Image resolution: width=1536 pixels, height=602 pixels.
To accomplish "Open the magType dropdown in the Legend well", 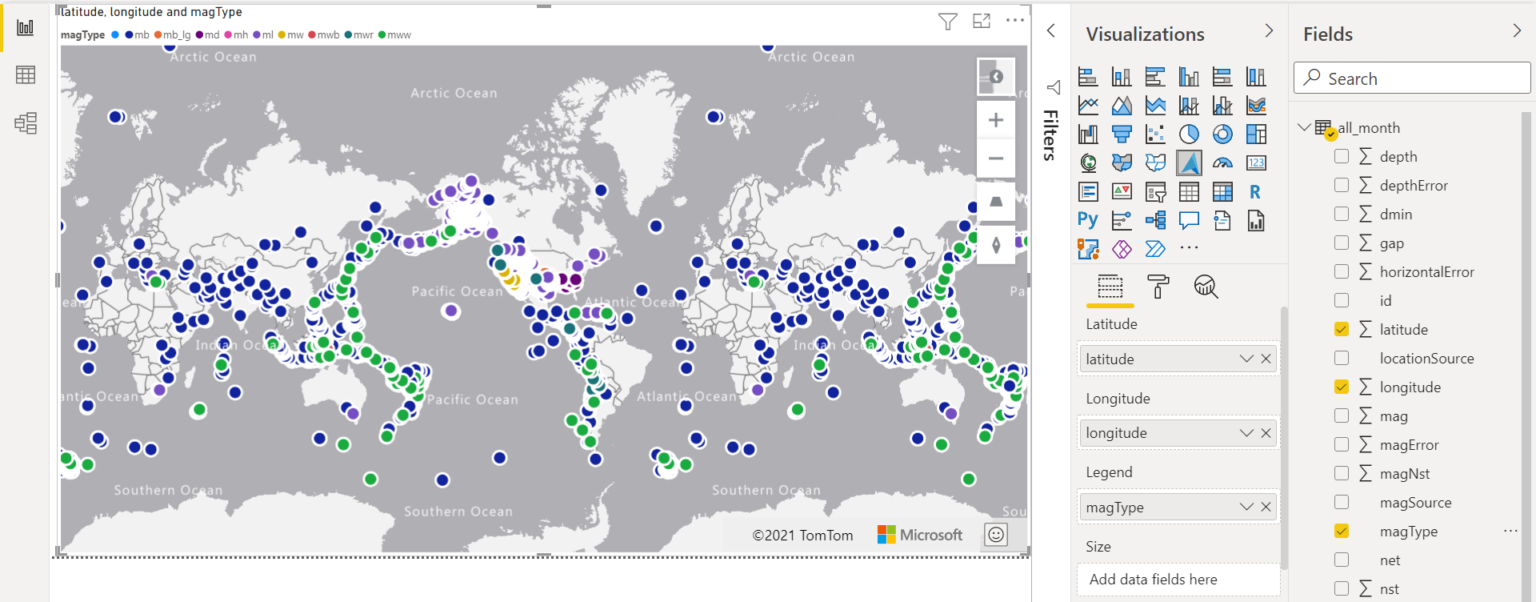I will 1246,506.
